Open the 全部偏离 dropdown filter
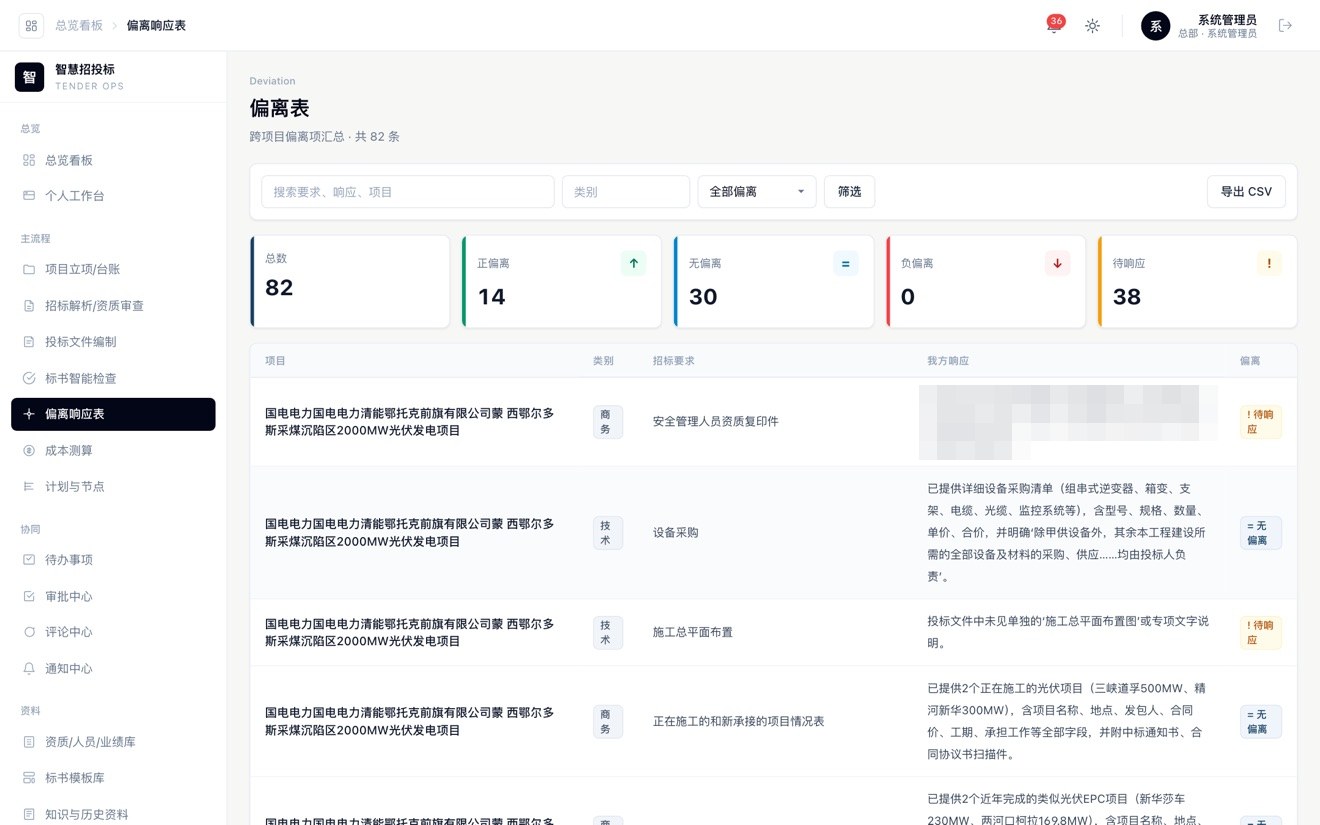Image resolution: width=1320 pixels, height=825 pixels. point(757,192)
